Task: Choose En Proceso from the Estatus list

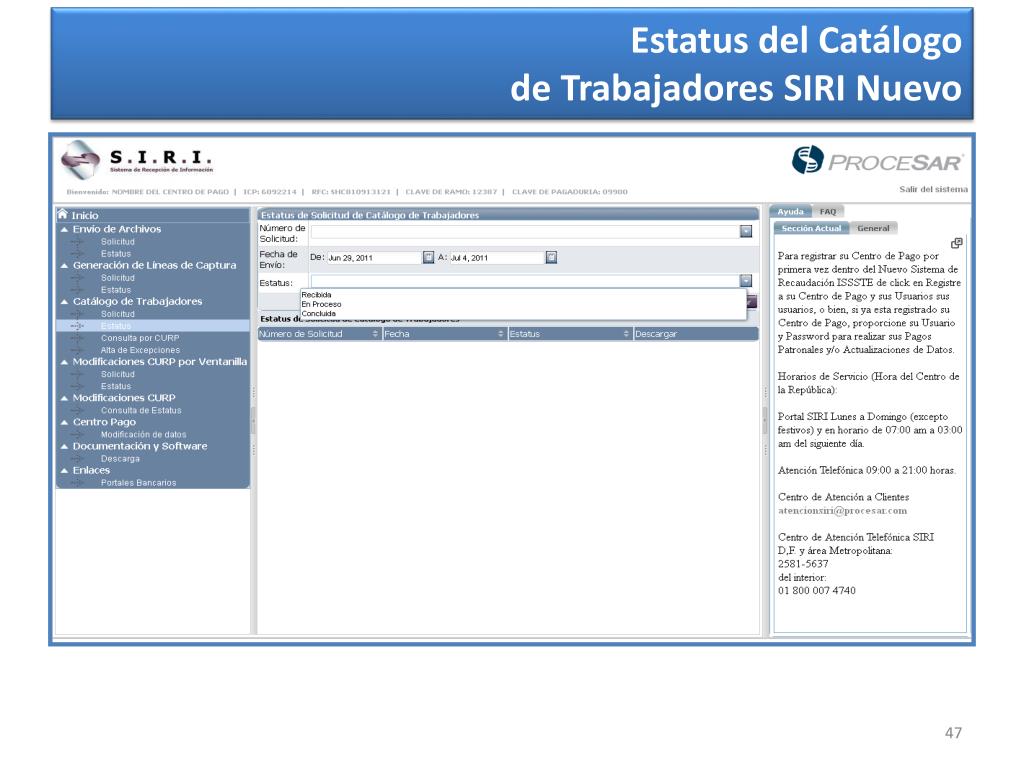Action: 321,304
